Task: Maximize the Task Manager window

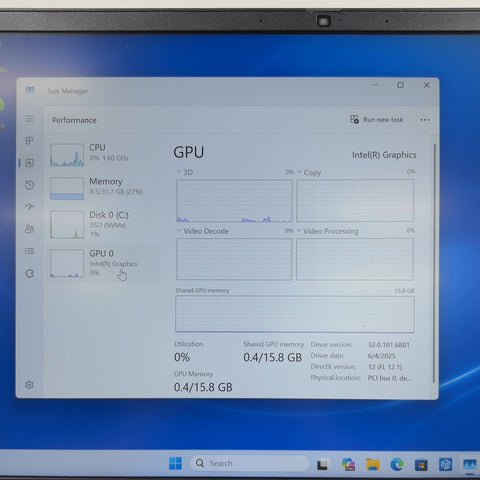Action: click(x=400, y=85)
